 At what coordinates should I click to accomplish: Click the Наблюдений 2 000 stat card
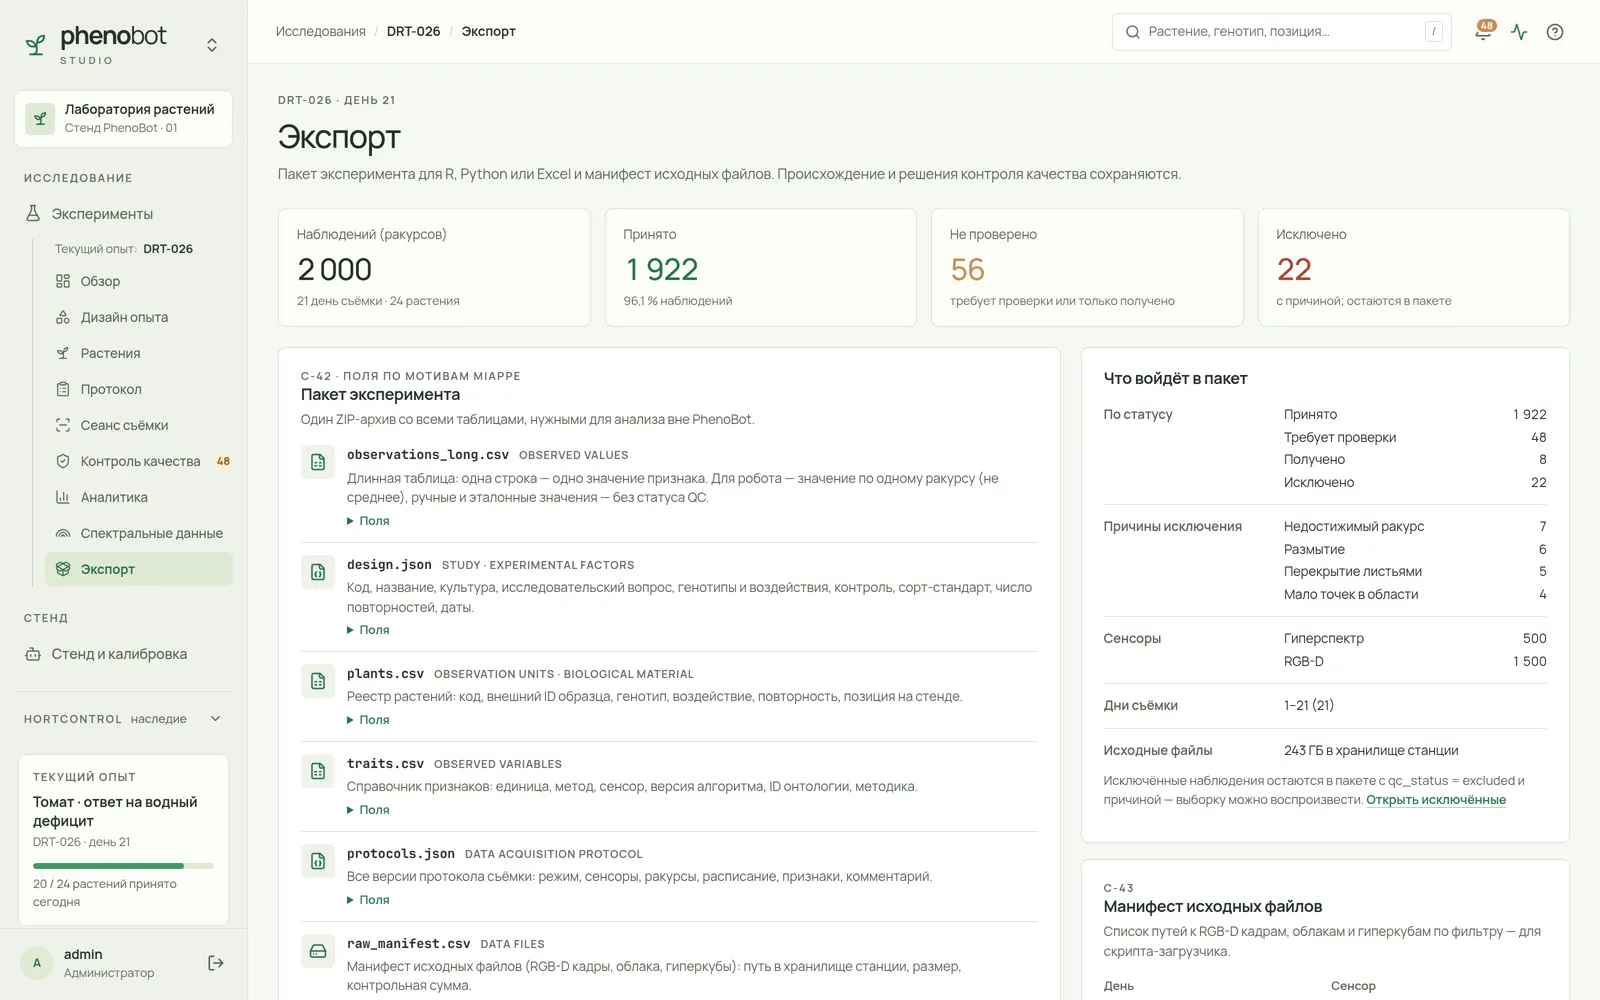coord(434,267)
